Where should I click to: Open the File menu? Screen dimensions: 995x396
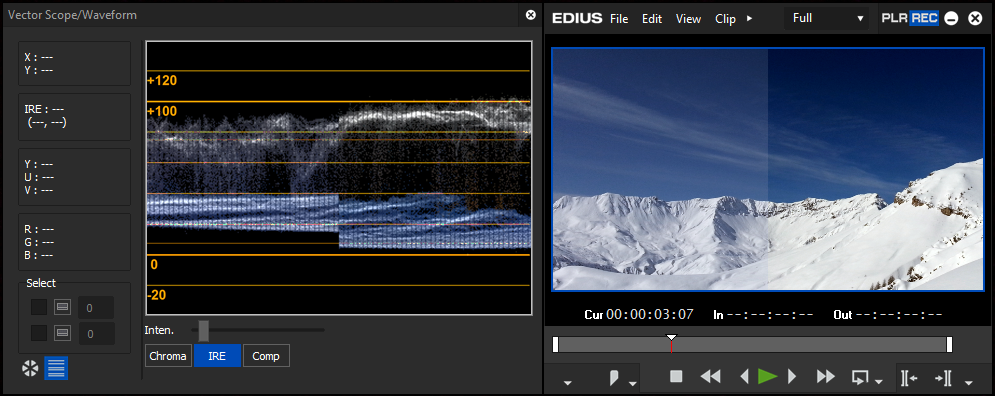pos(619,19)
